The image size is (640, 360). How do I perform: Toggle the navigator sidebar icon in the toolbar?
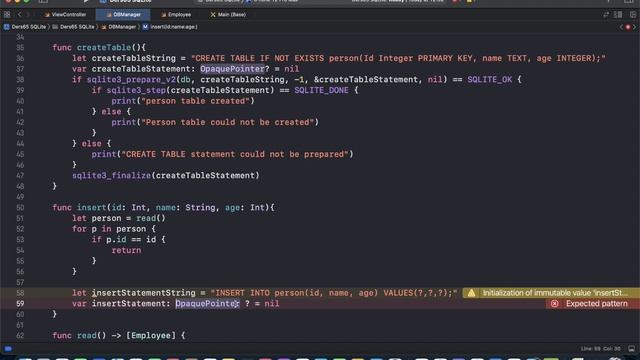43,1
